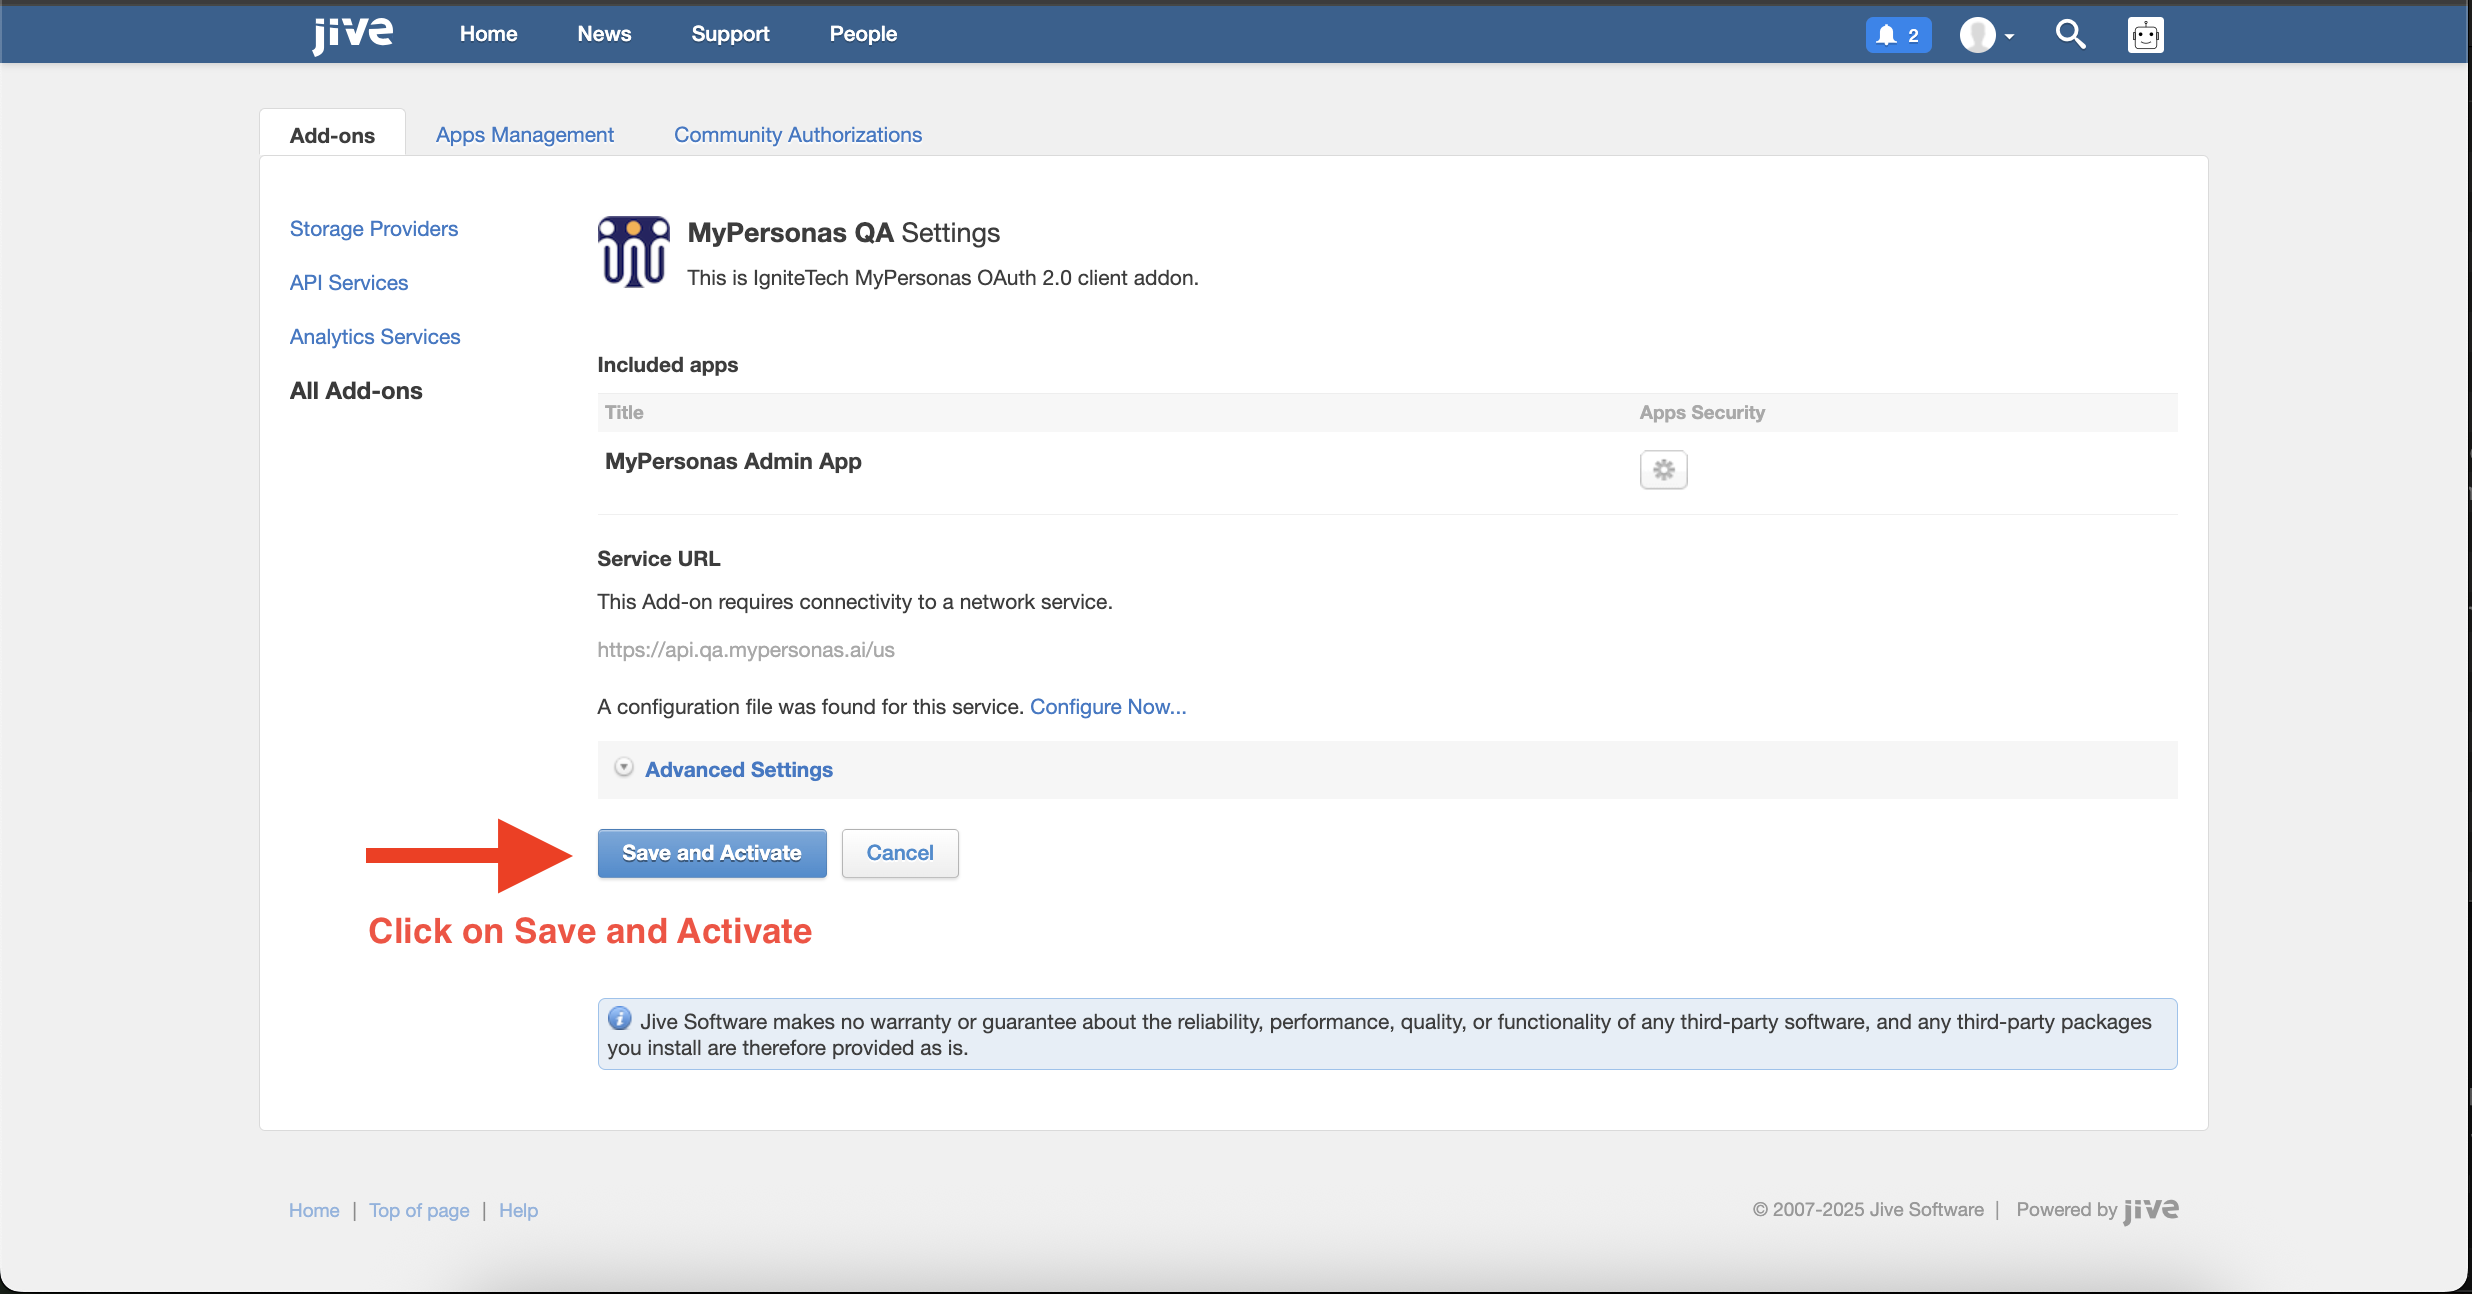
Task: Expand Advanced Settings arrow icon
Action: pyautogui.click(x=624, y=768)
